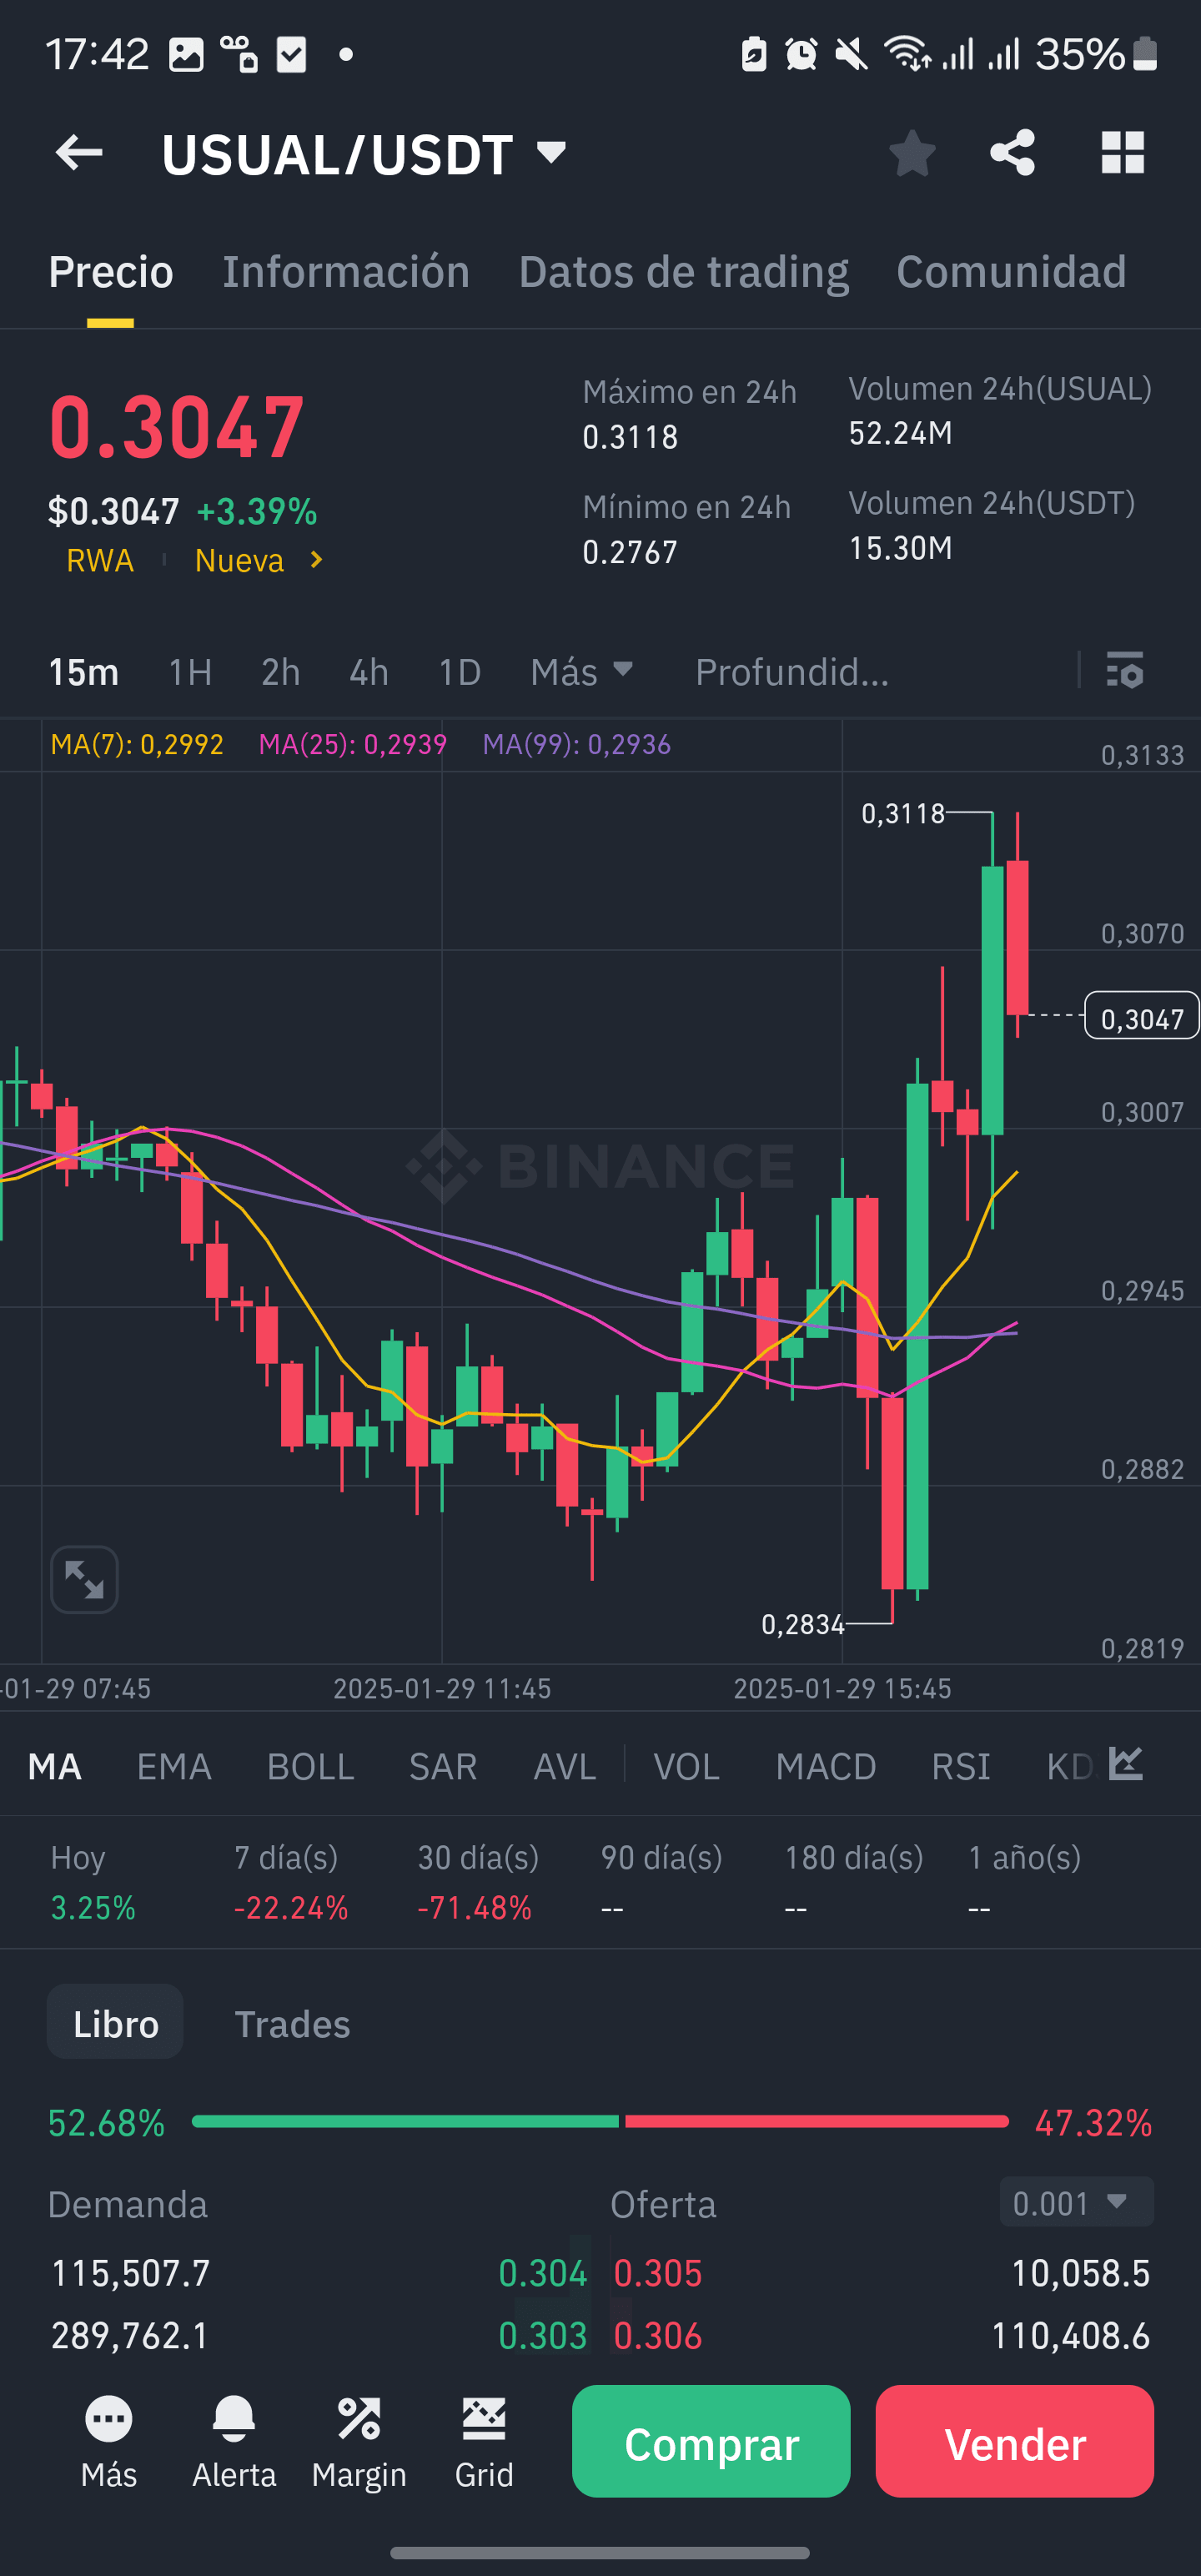Image resolution: width=1201 pixels, height=2576 pixels.
Task: Tap the back arrow icon
Action: 79,153
